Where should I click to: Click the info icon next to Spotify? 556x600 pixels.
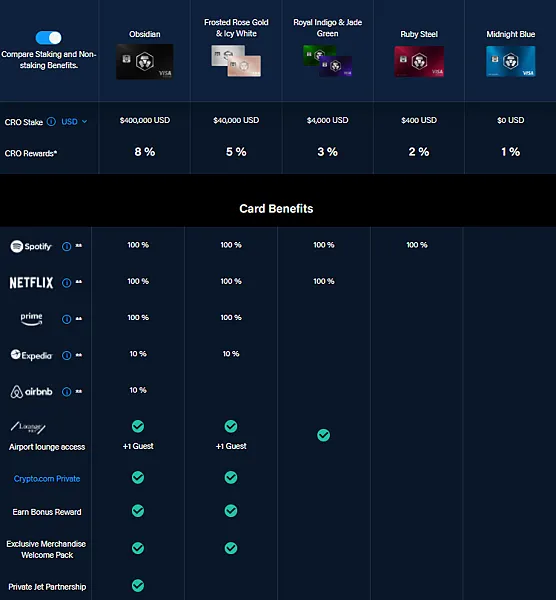(67, 246)
